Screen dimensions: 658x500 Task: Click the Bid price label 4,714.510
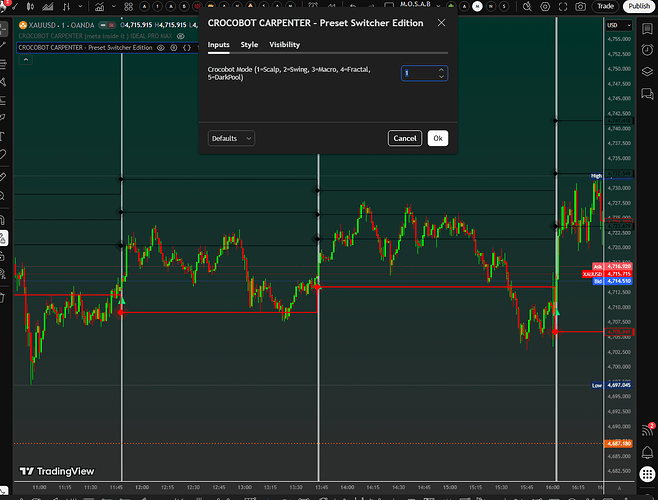click(619, 281)
